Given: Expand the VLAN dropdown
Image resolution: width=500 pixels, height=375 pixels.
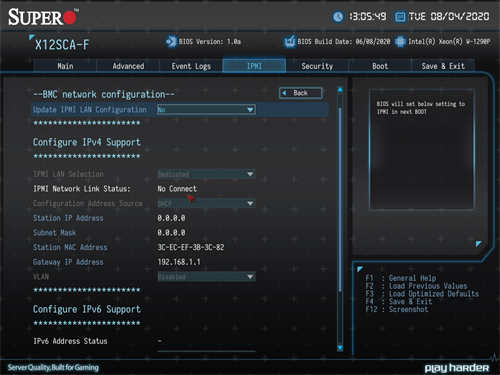Looking at the screenshot, I should click(206, 276).
